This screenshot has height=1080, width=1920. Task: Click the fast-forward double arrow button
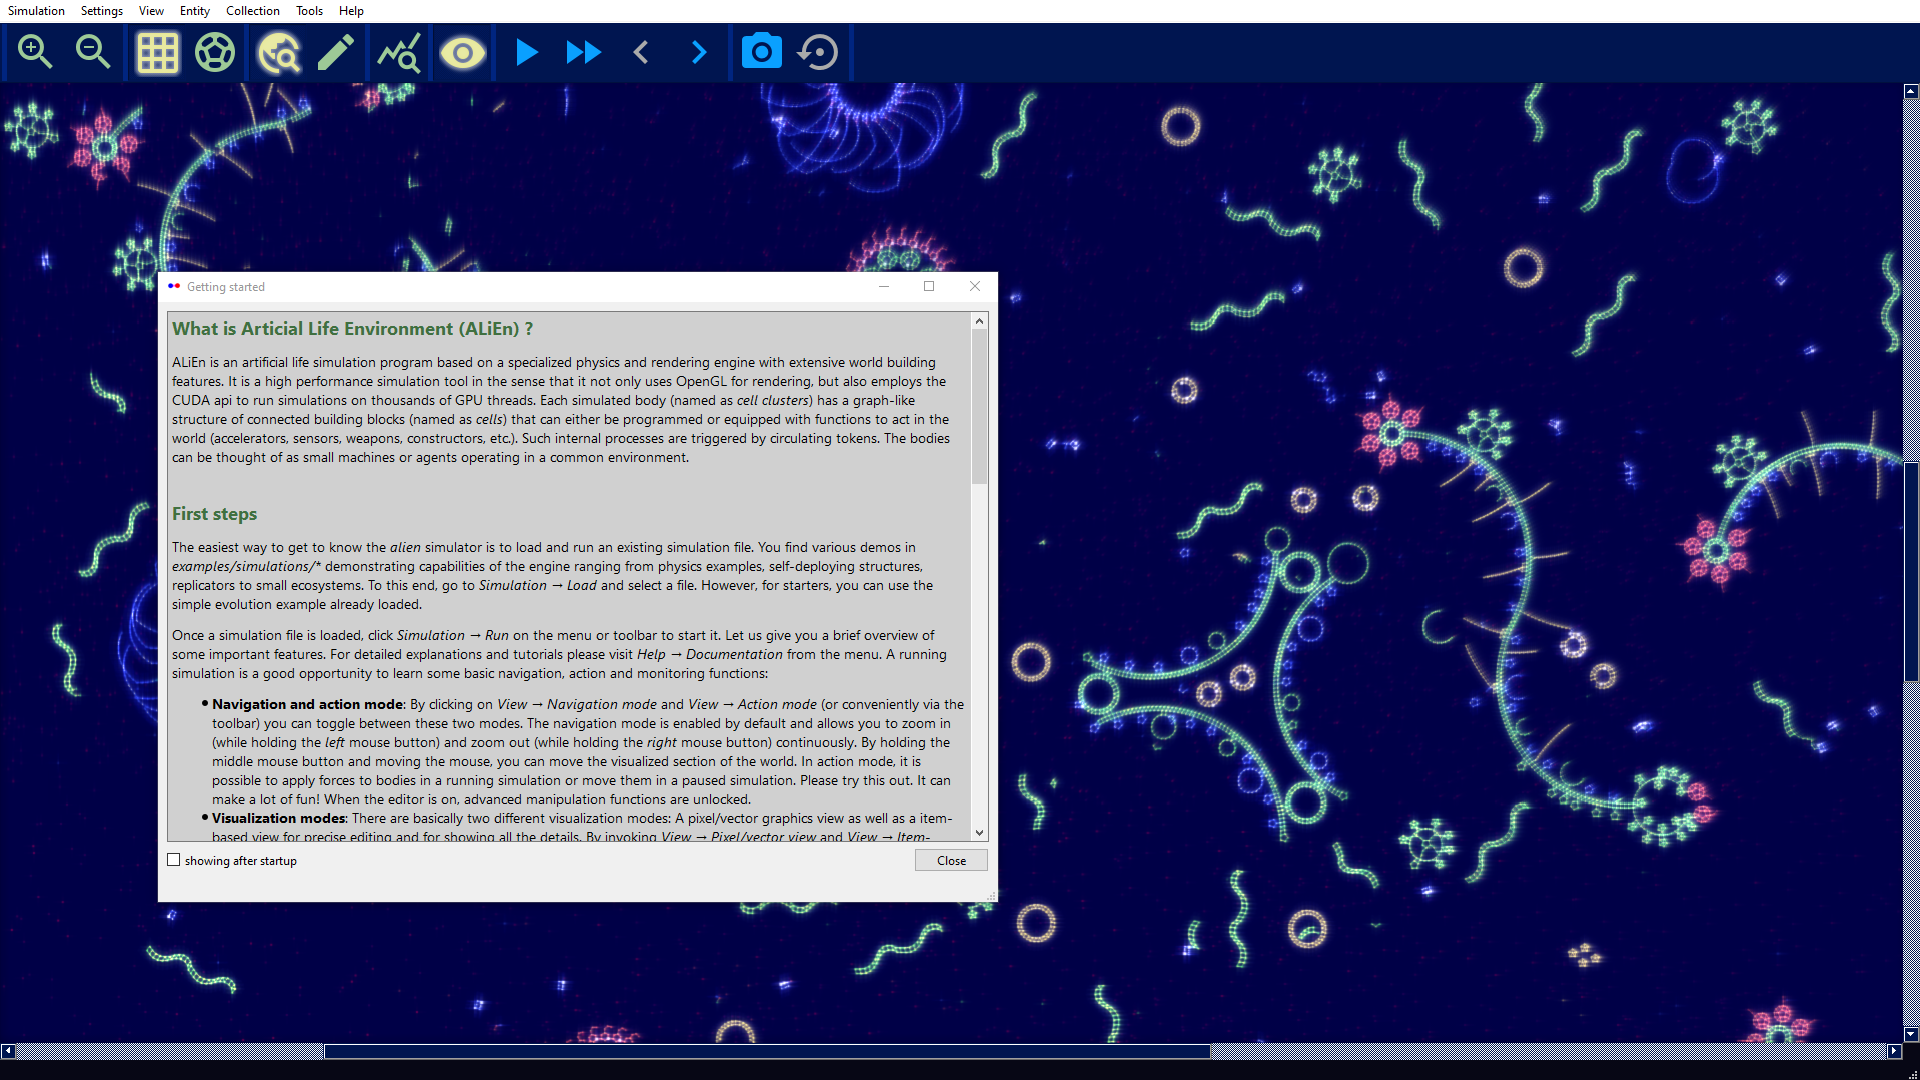click(583, 52)
